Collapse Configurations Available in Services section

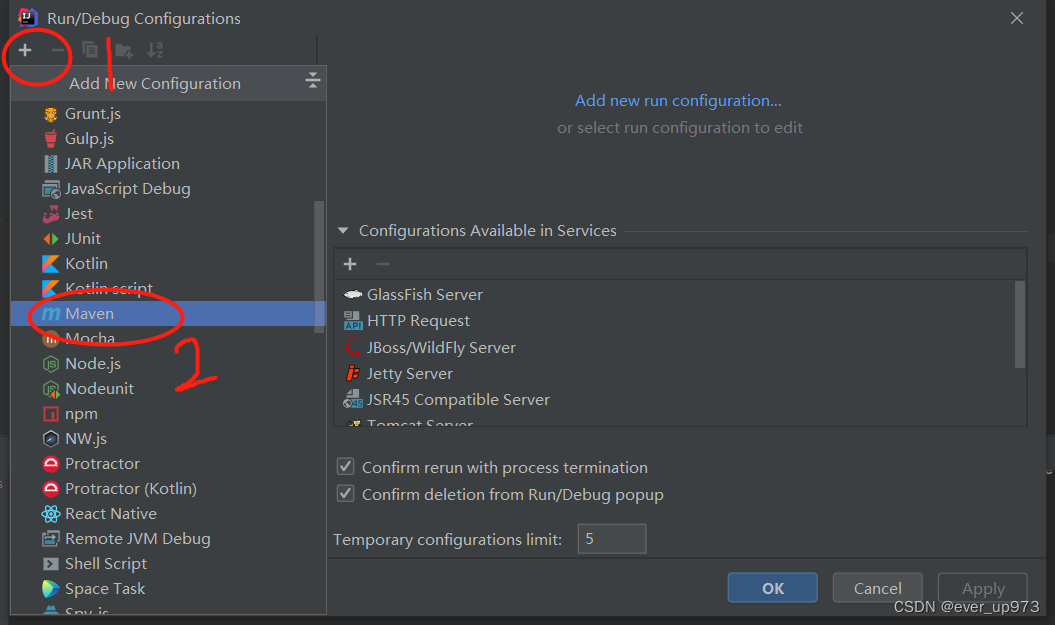[343, 230]
